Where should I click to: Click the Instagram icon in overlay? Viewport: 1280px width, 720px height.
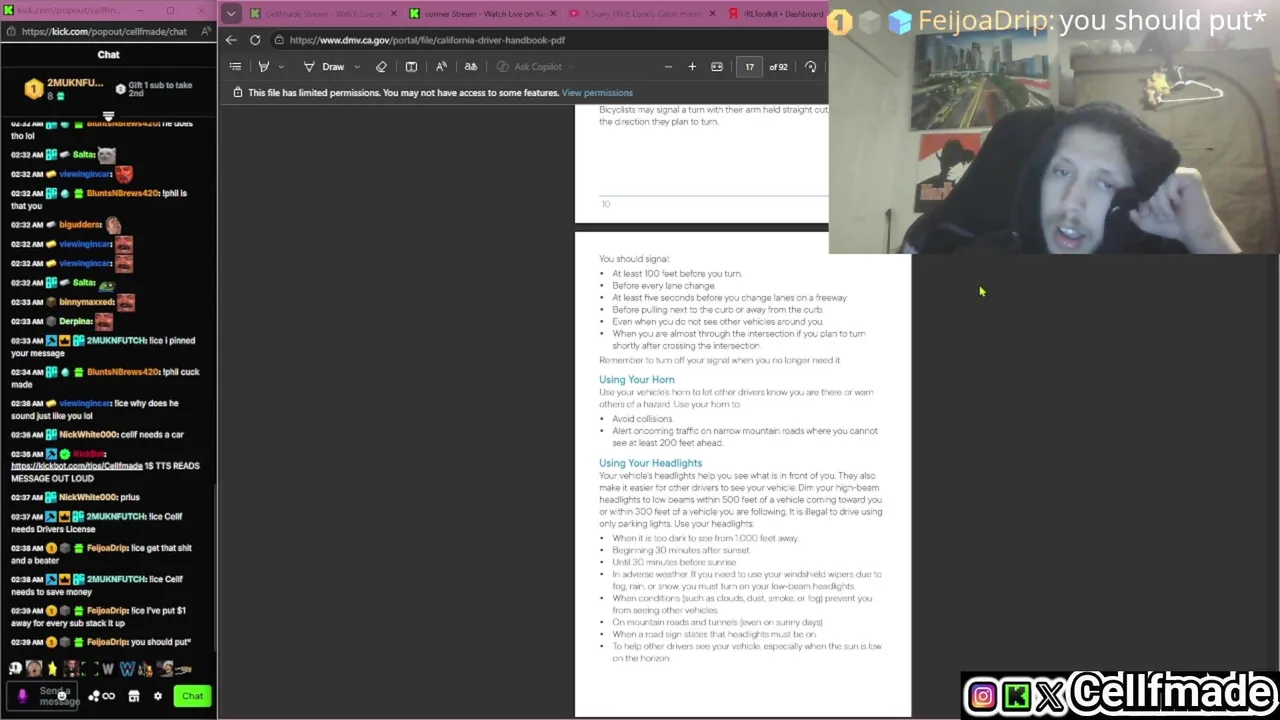point(983,696)
